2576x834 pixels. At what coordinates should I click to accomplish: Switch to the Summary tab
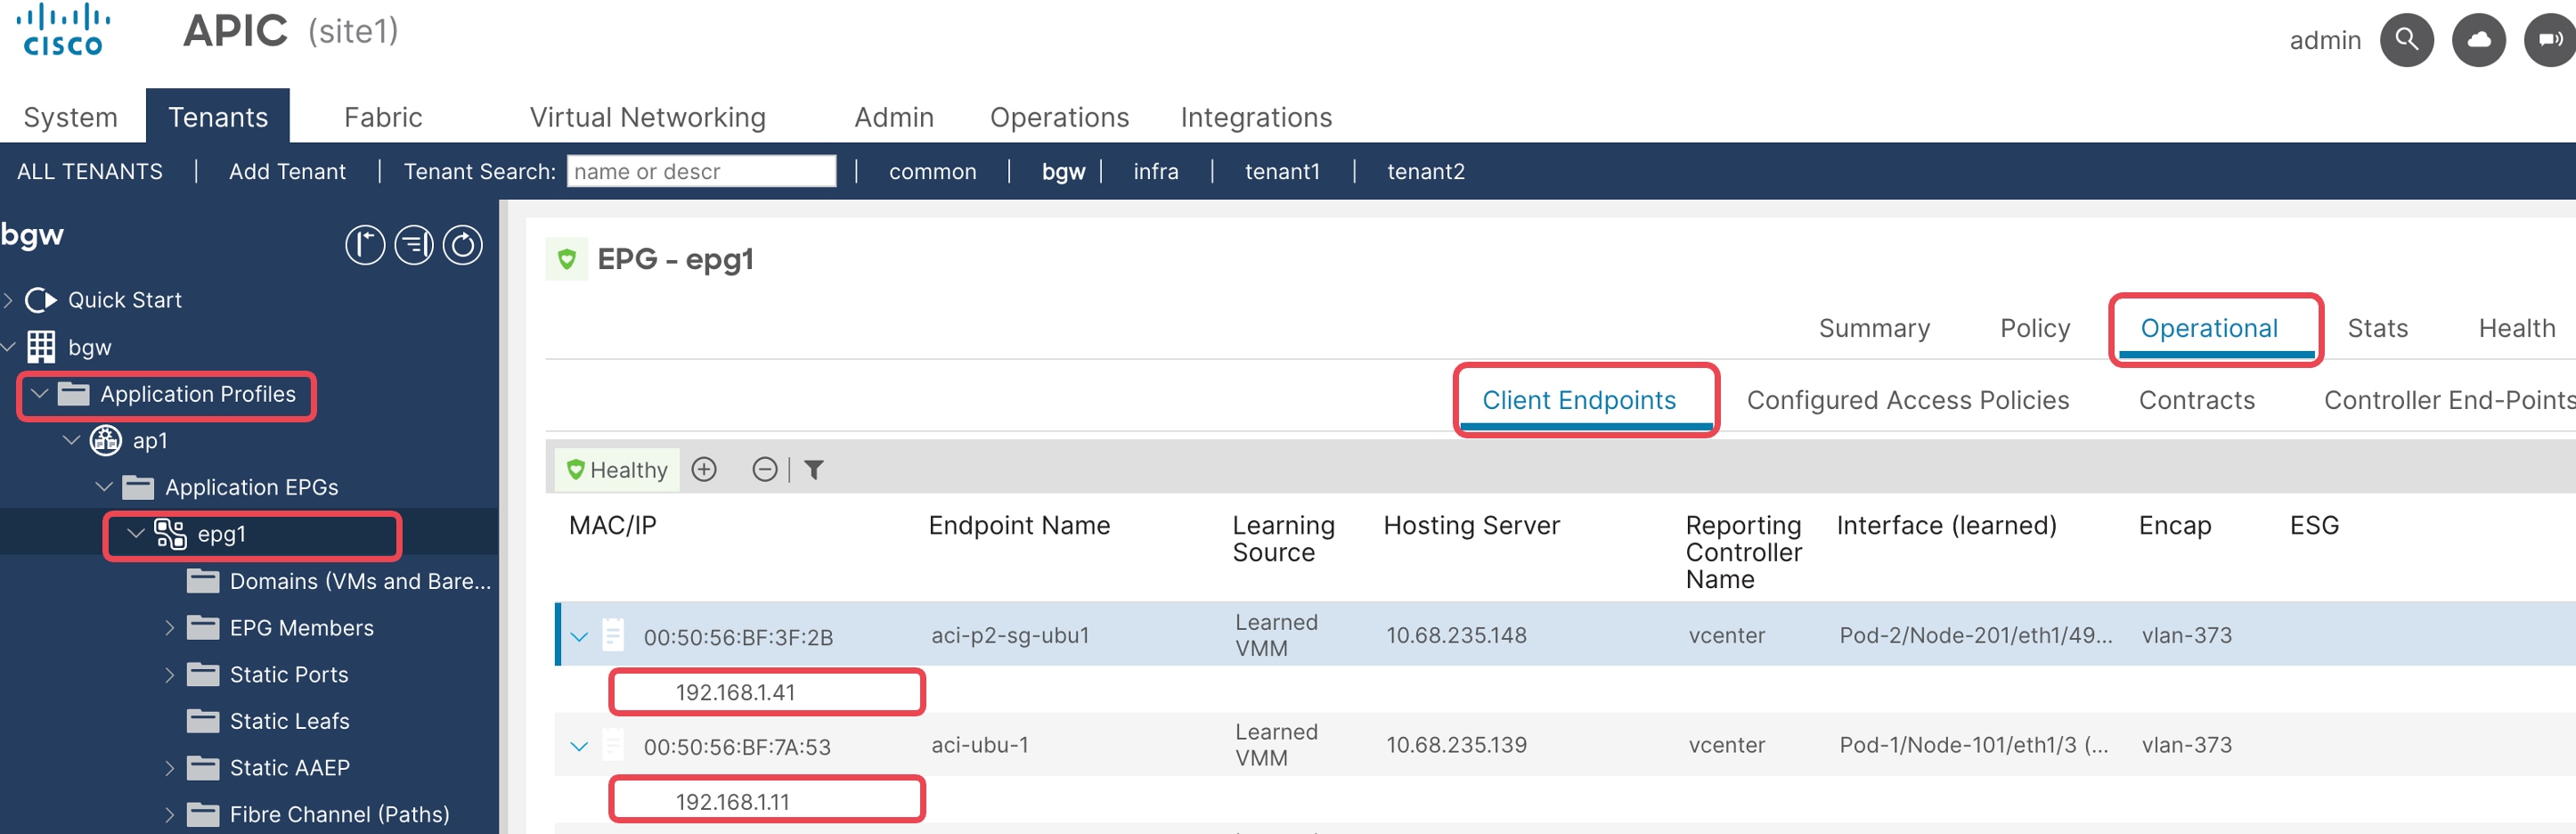click(1874, 328)
